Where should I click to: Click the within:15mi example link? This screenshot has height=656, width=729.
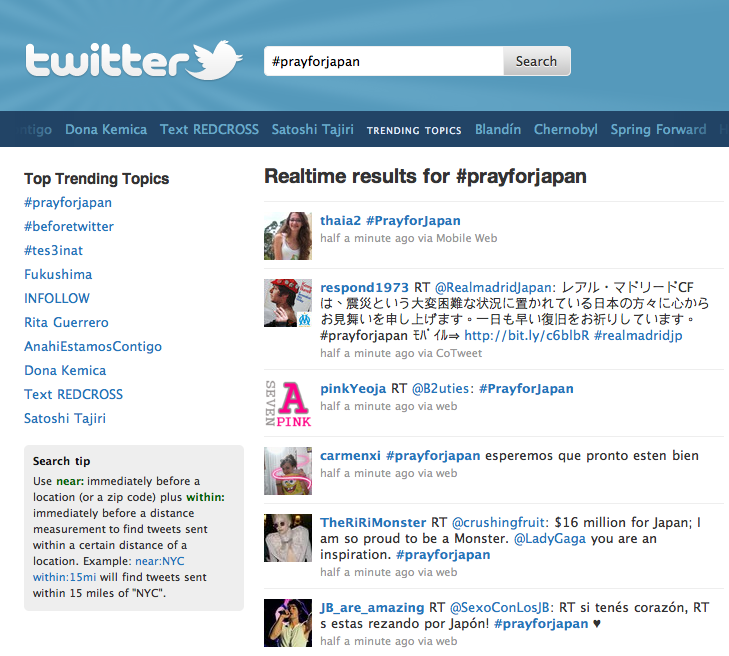[64, 577]
